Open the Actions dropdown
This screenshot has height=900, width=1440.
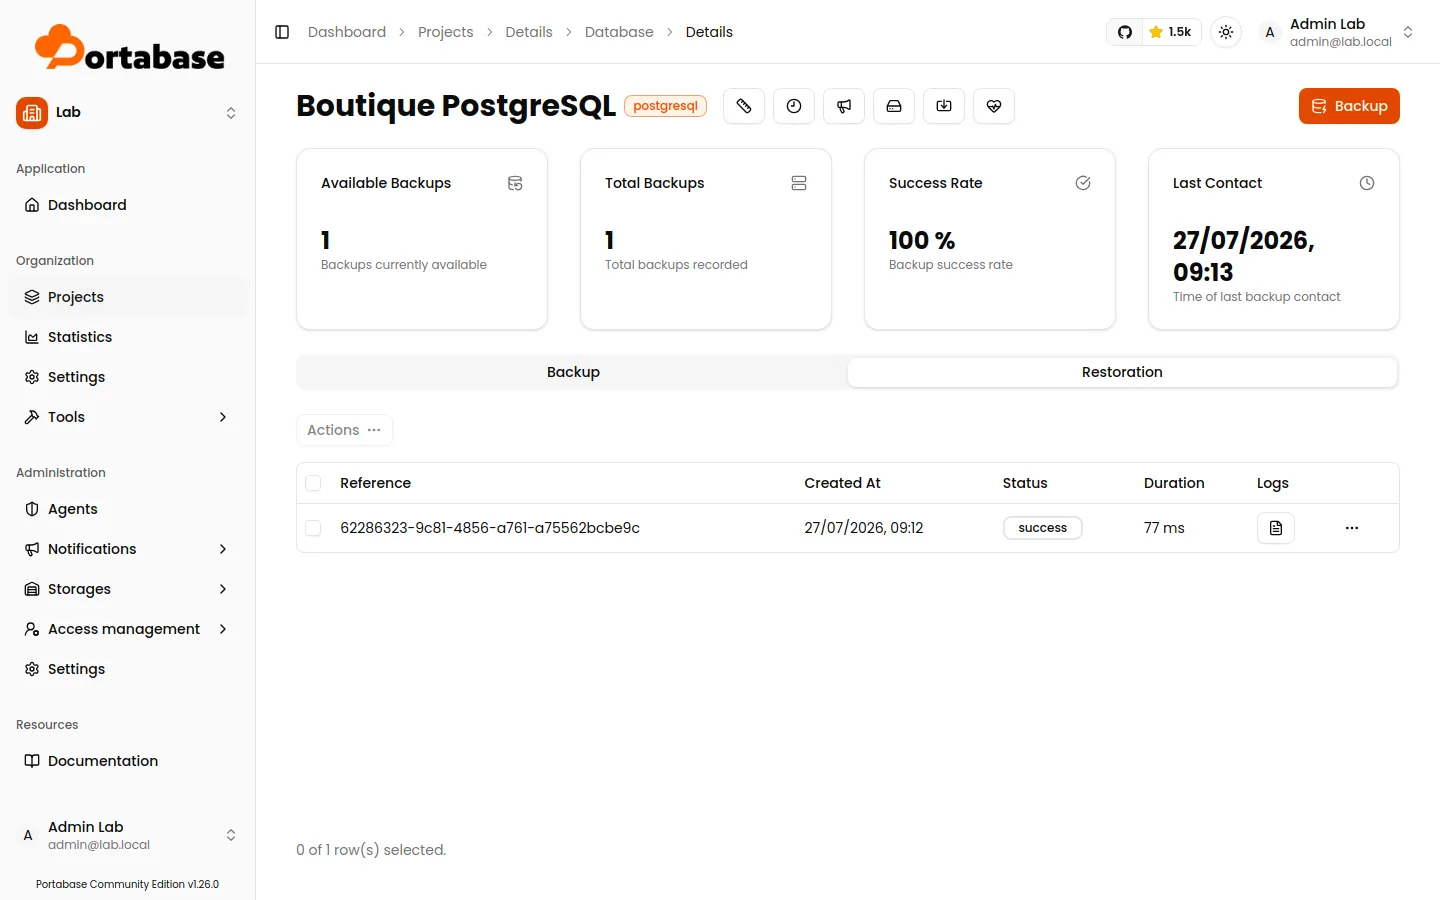tap(344, 430)
